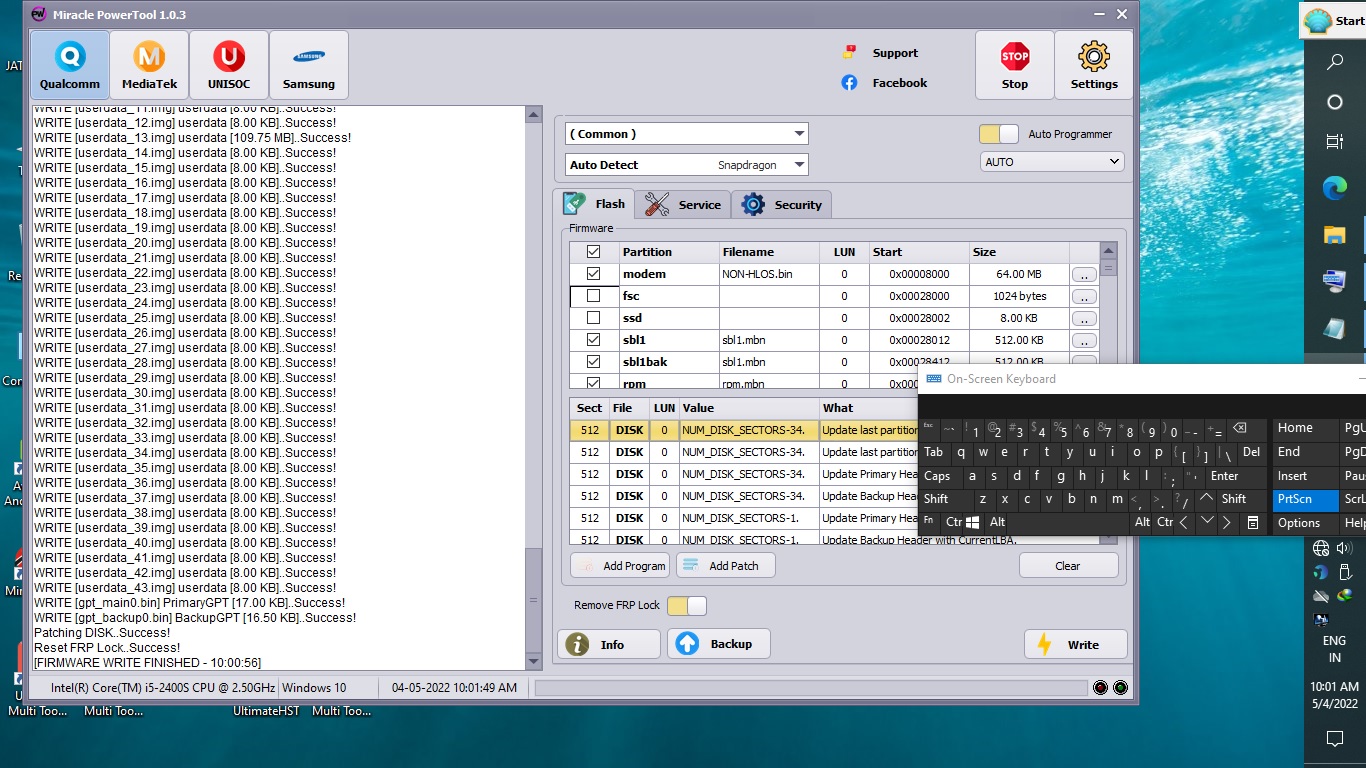Viewport: 1366px width, 768px height.
Task: Click the Filename column header
Action: click(x=769, y=252)
